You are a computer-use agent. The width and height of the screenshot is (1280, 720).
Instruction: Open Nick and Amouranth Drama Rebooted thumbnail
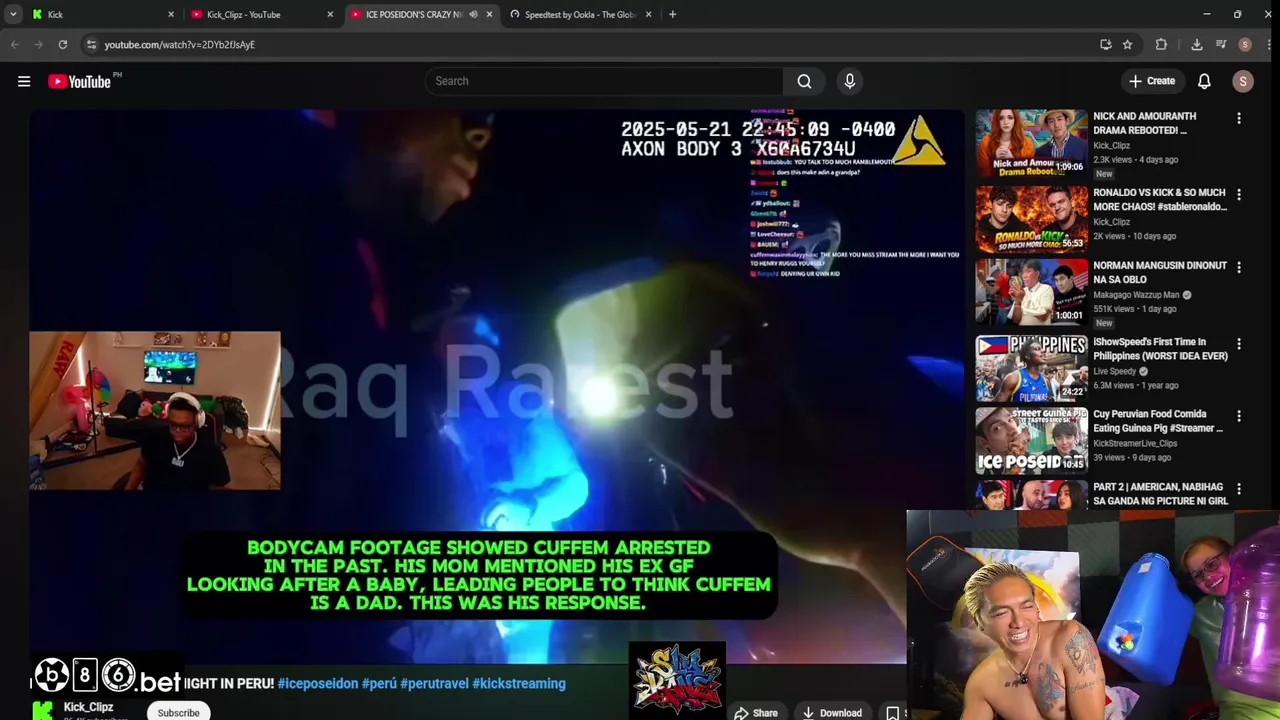[1031, 143]
